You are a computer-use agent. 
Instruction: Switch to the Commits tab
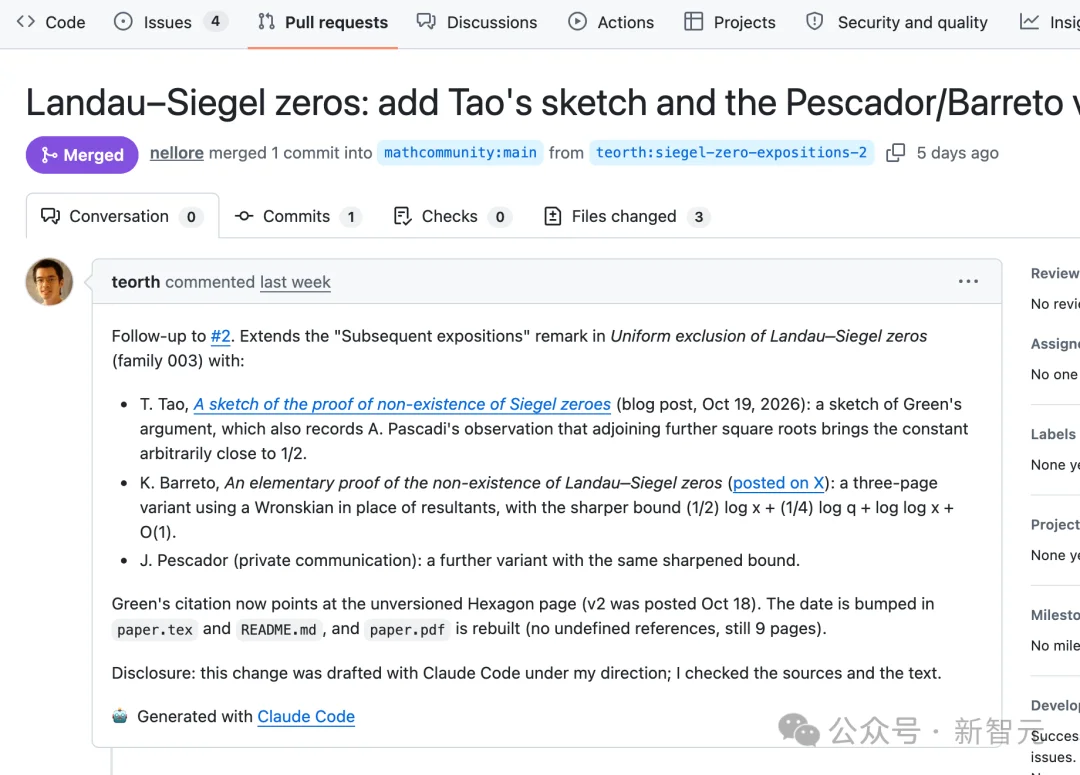pos(298,216)
